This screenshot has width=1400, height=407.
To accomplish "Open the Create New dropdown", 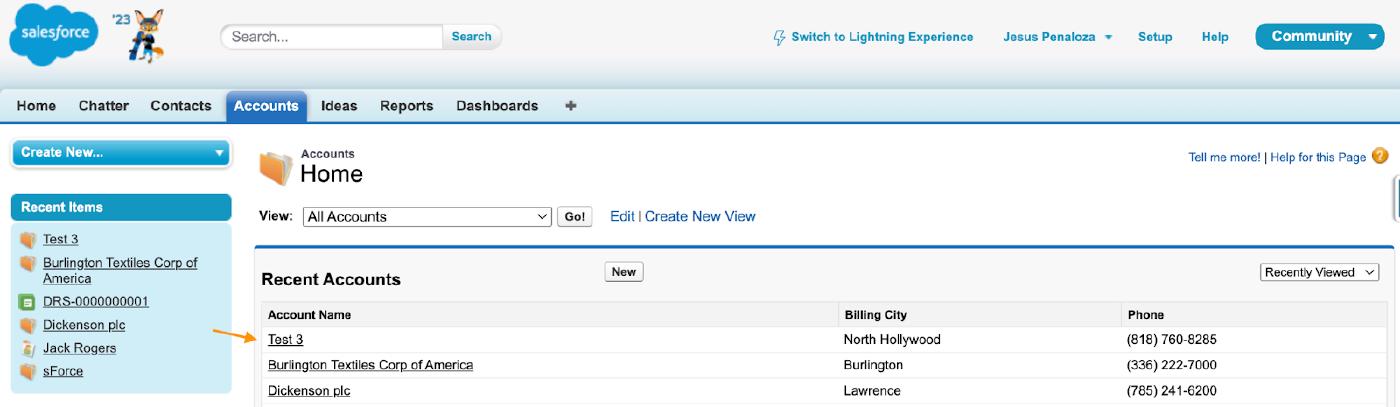I will click(x=120, y=153).
